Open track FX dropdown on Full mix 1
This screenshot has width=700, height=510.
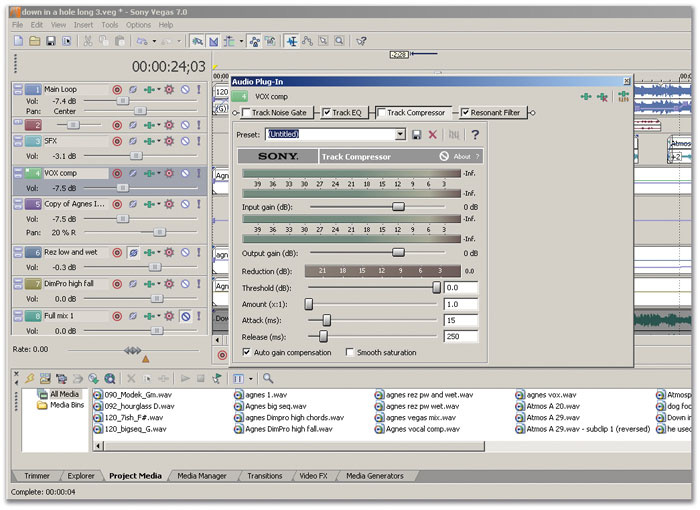tap(158, 316)
